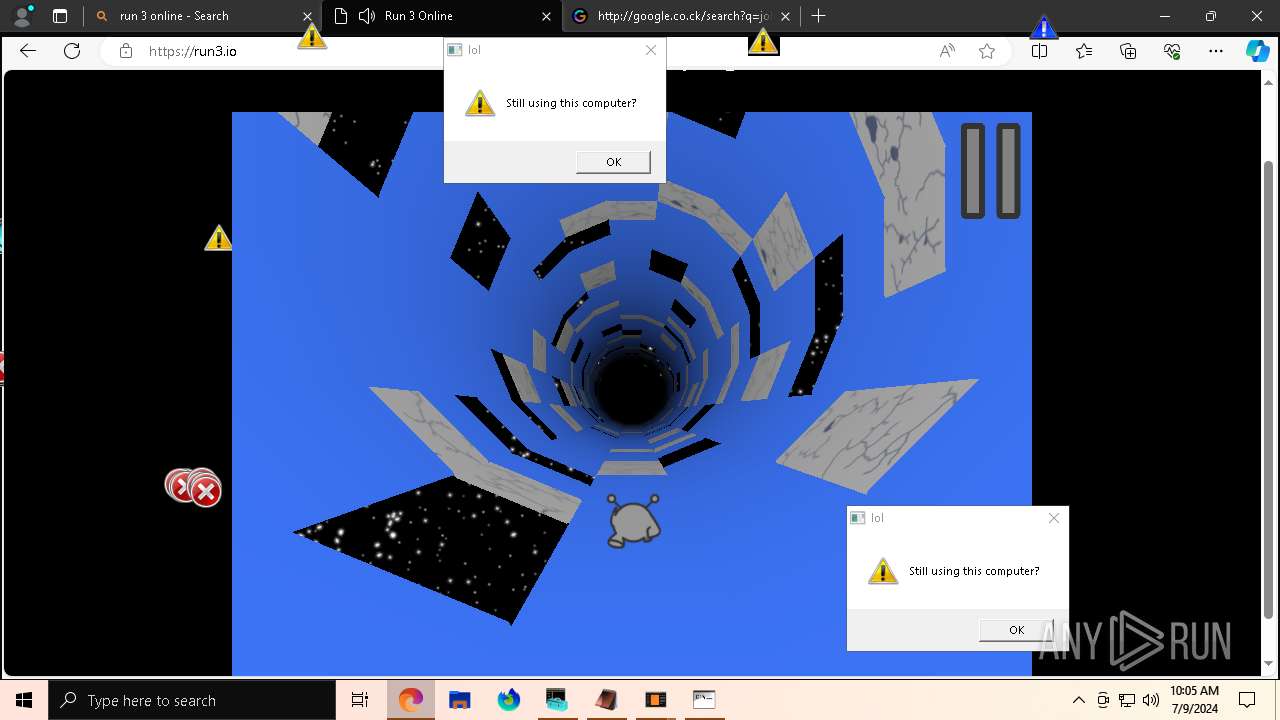Switch to run 3 online Search tab
This screenshot has width=1280, height=720.
[x=200, y=16]
